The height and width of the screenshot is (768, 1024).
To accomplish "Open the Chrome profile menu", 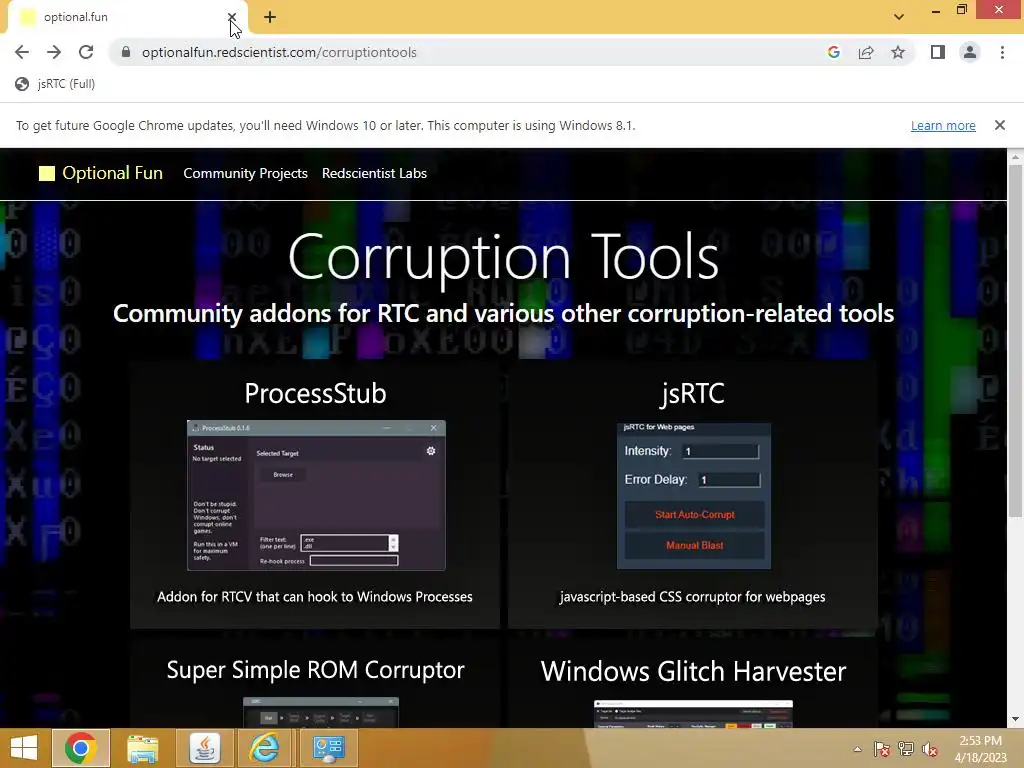I will pyautogui.click(x=970, y=52).
